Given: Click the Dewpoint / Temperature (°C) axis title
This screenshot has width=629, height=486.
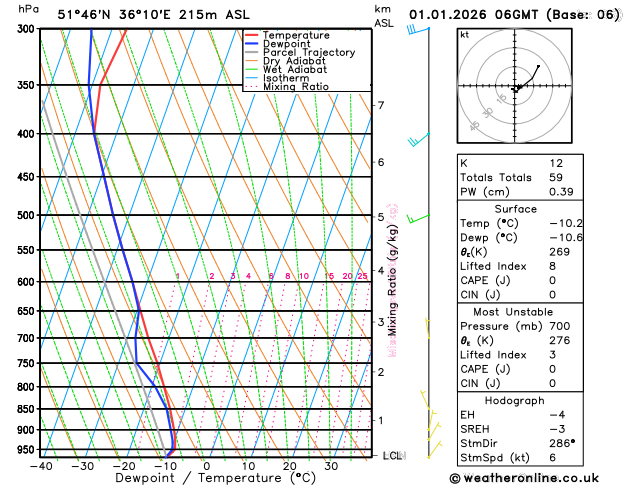Looking at the screenshot, I should 215,478.
